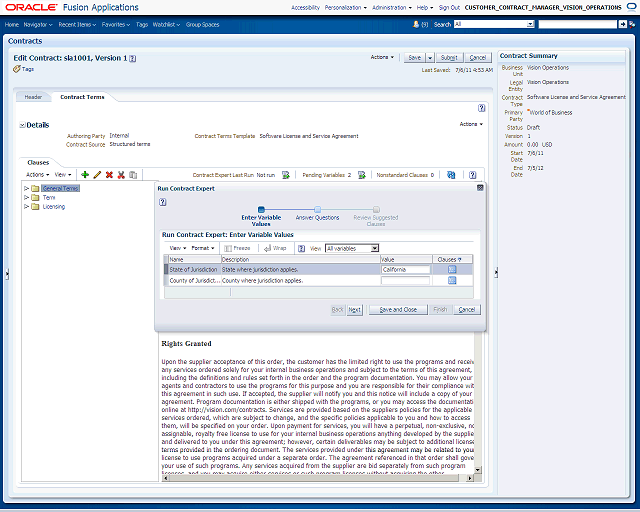Open the Search category All dropdown
This screenshot has height=512, width=640.
click(530, 24)
